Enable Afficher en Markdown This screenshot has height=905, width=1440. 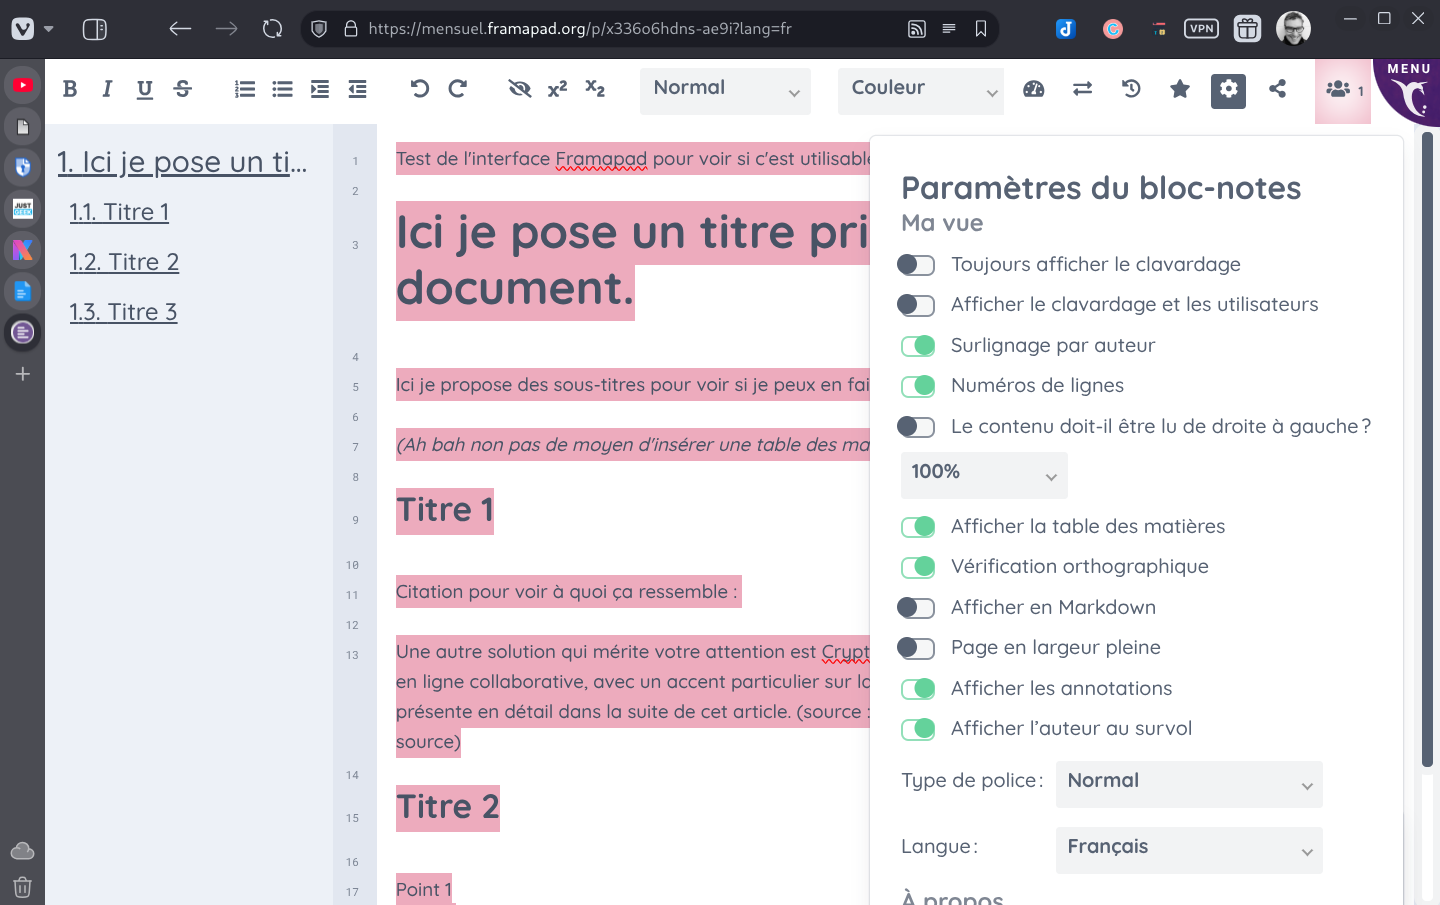click(x=916, y=608)
